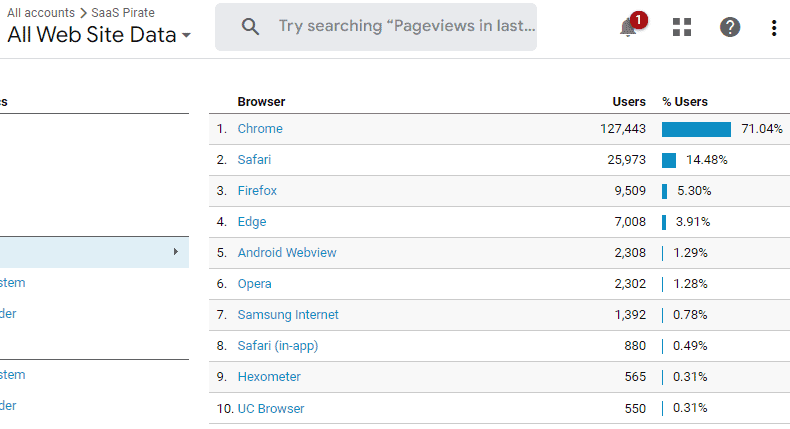The image size is (790, 429).
Task: Open the Hexometer browser link
Action: point(269,377)
